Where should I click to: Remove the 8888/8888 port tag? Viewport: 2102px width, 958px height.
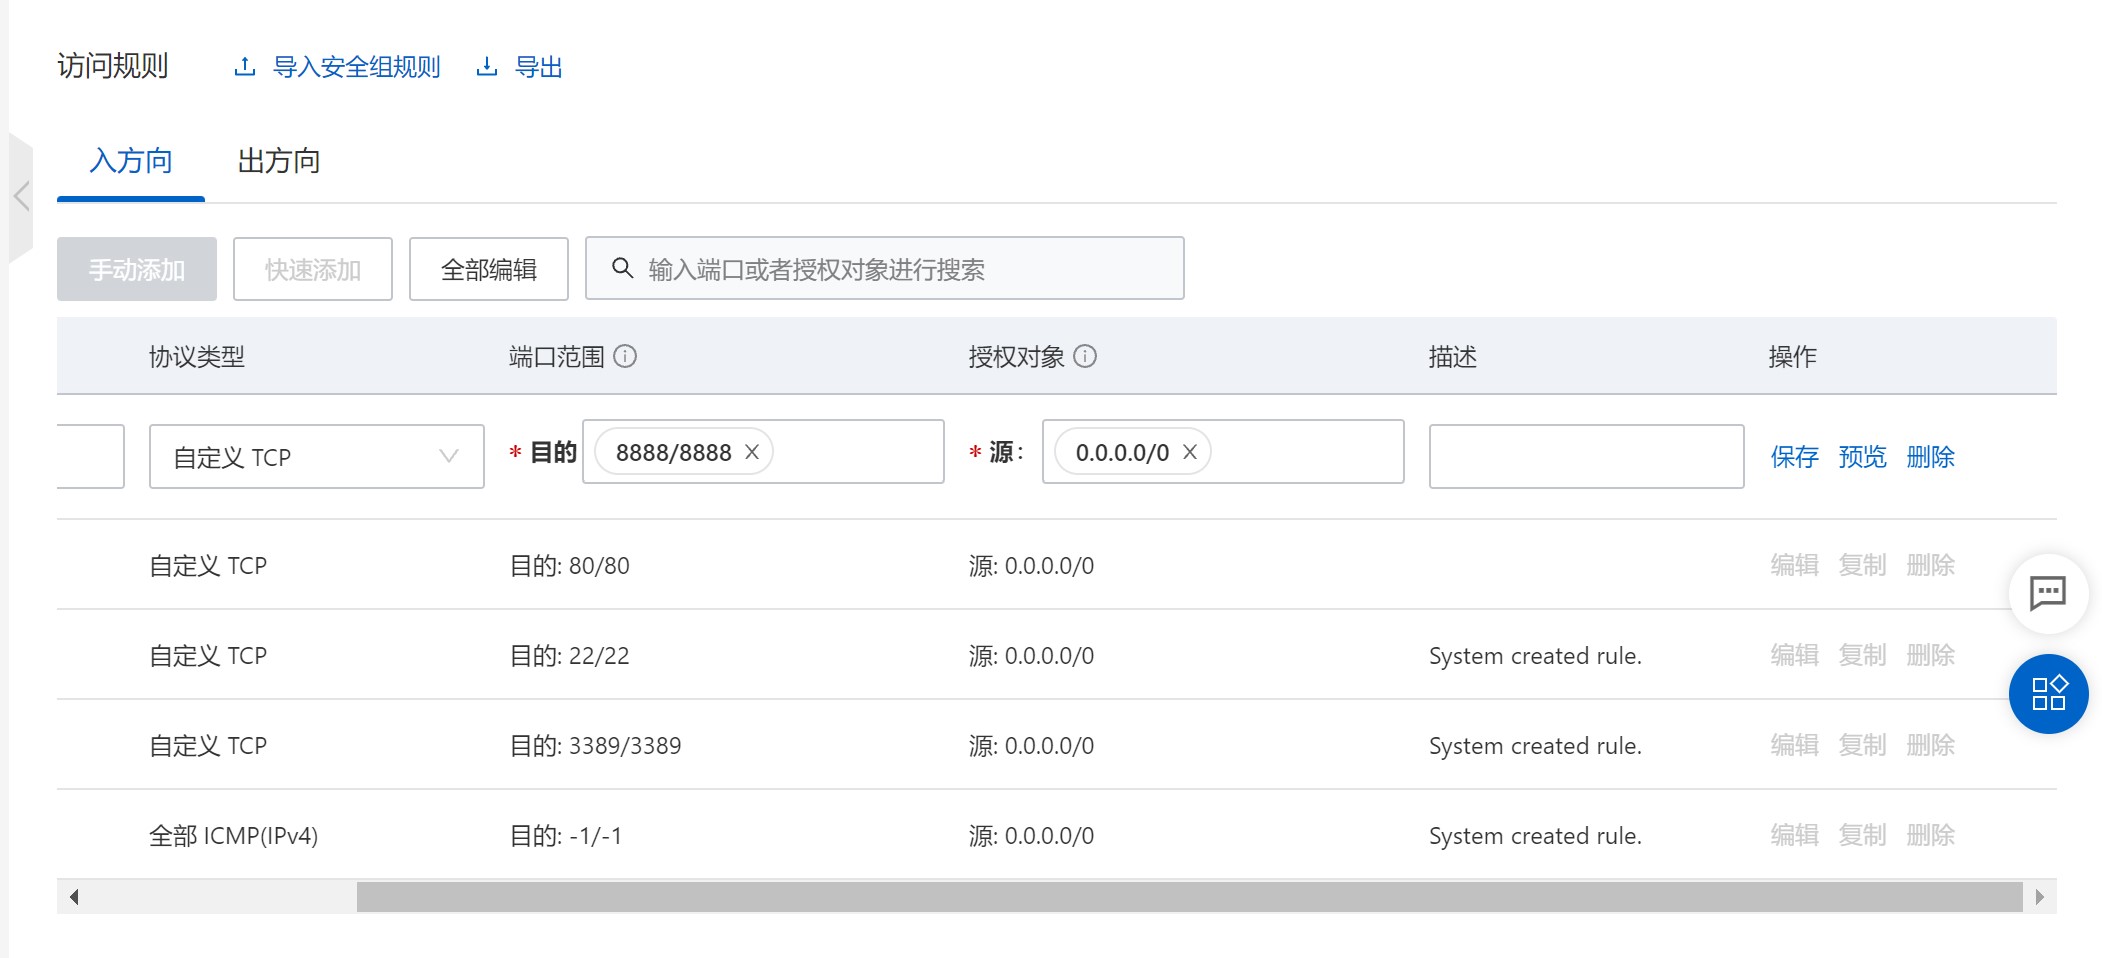click(x=752, y=452)
